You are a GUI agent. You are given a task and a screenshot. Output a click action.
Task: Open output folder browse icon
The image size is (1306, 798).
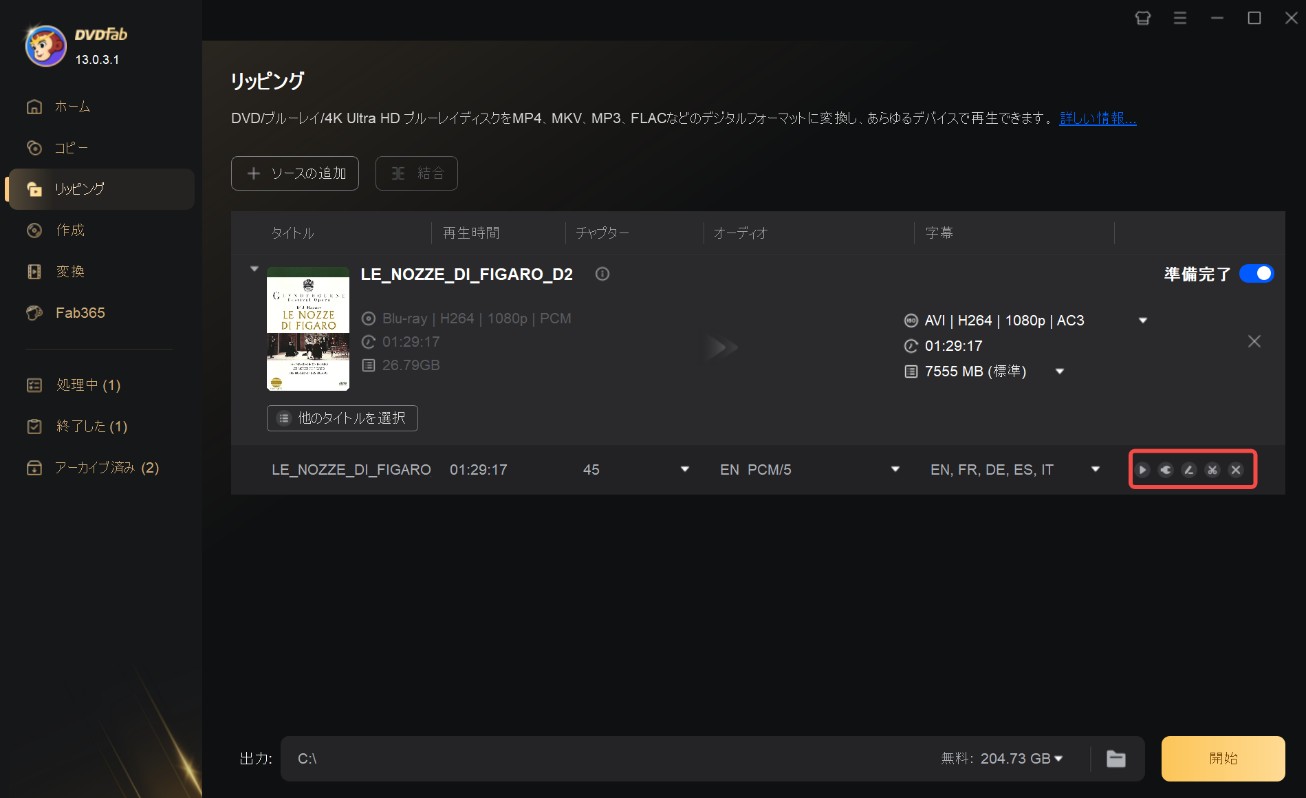pyautogui.click(x=1116, y=759)
